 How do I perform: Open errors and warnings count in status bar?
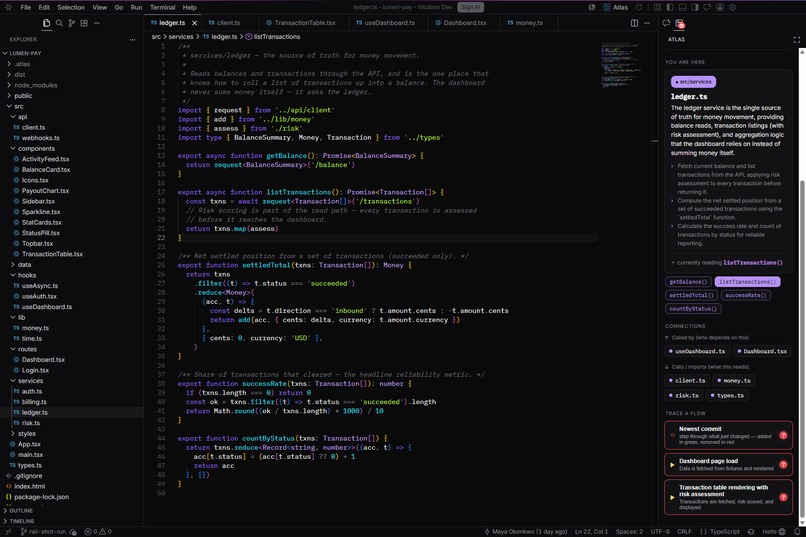click(x=98, y=532)
